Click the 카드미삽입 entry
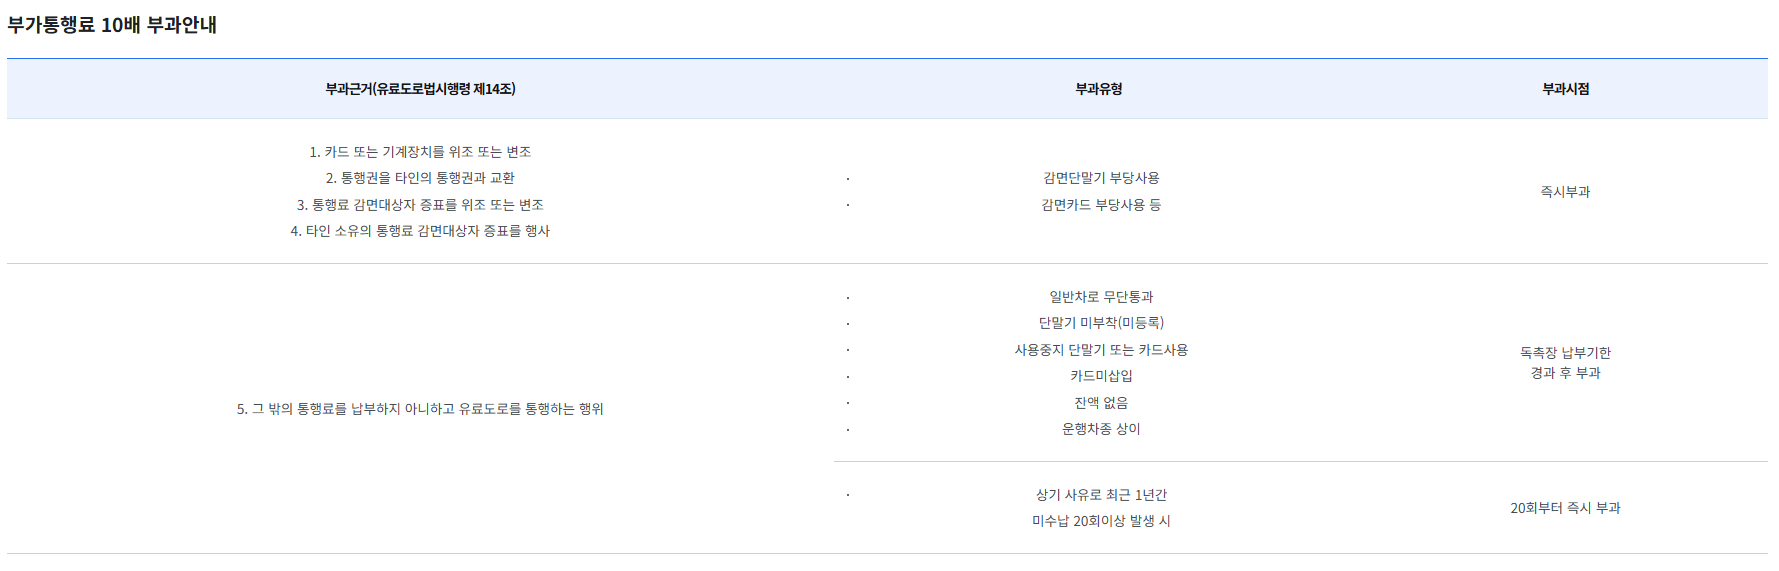This screenshot has height=571, width=1779. [1101, 376]
